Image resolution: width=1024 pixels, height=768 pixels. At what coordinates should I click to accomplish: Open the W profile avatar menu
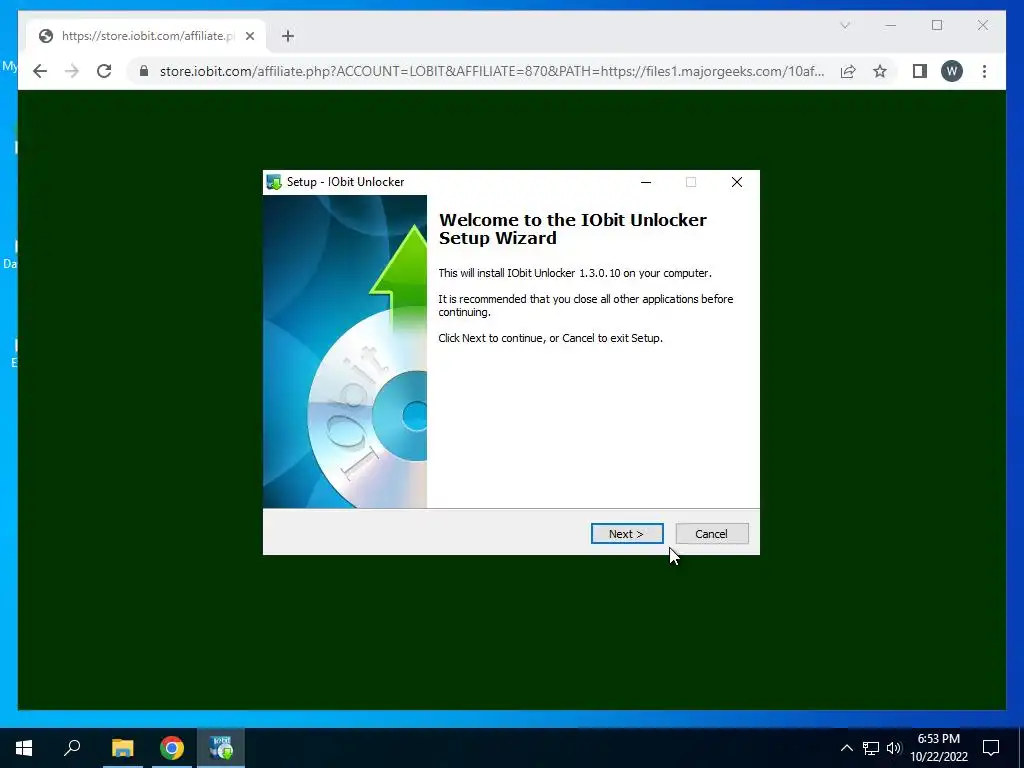[x=952, y=71]
